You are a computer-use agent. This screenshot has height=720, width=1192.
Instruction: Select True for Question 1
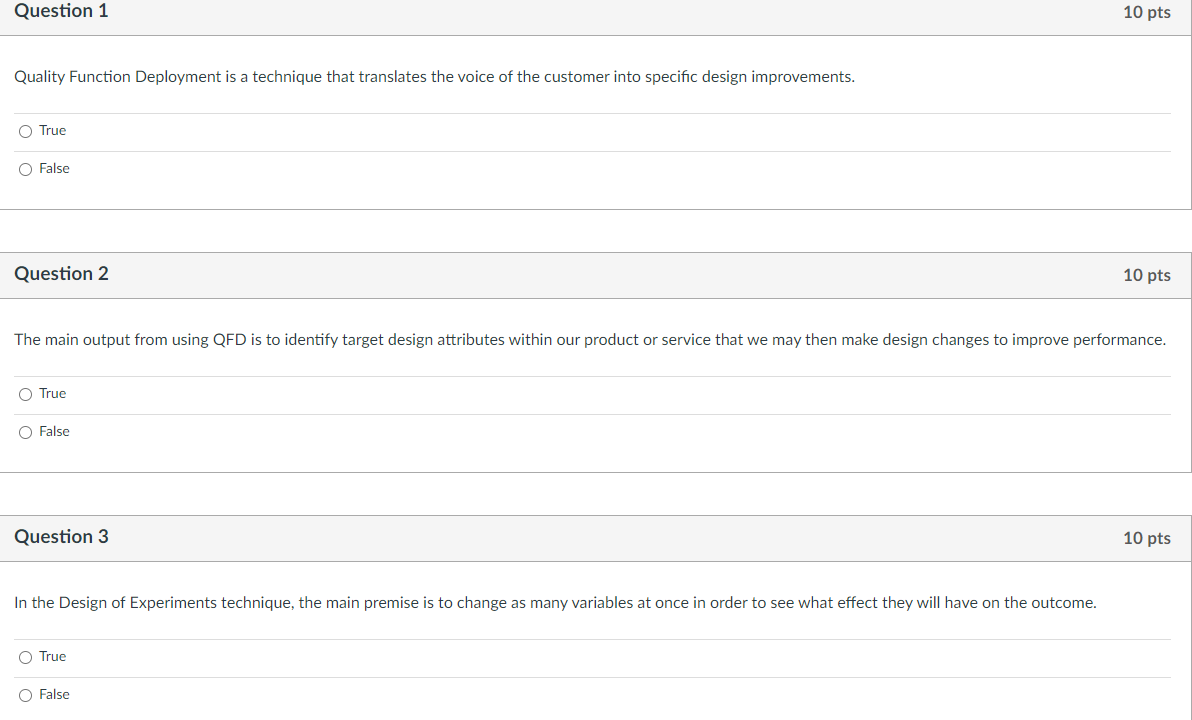[25, 130]
